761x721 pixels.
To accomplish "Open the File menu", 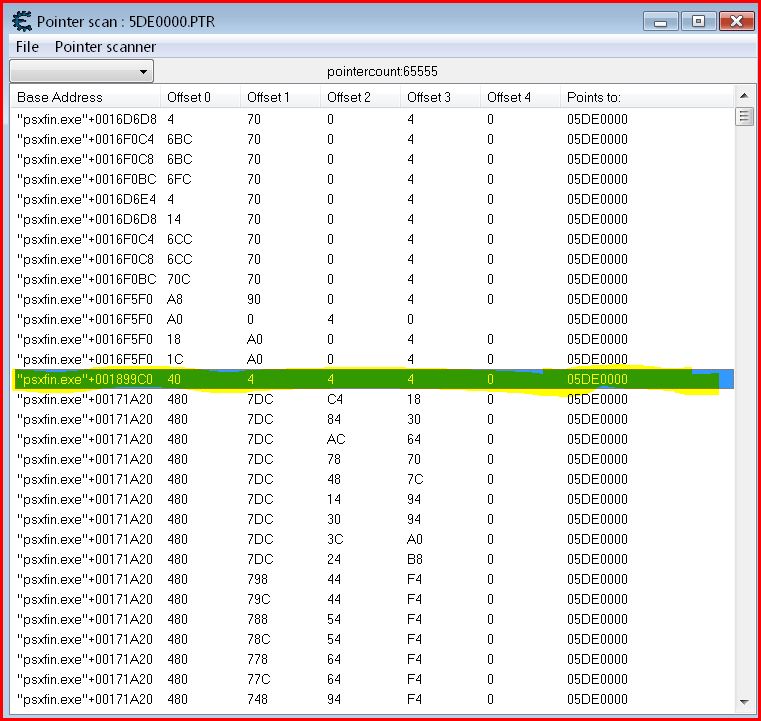I will tap(27, 46).
